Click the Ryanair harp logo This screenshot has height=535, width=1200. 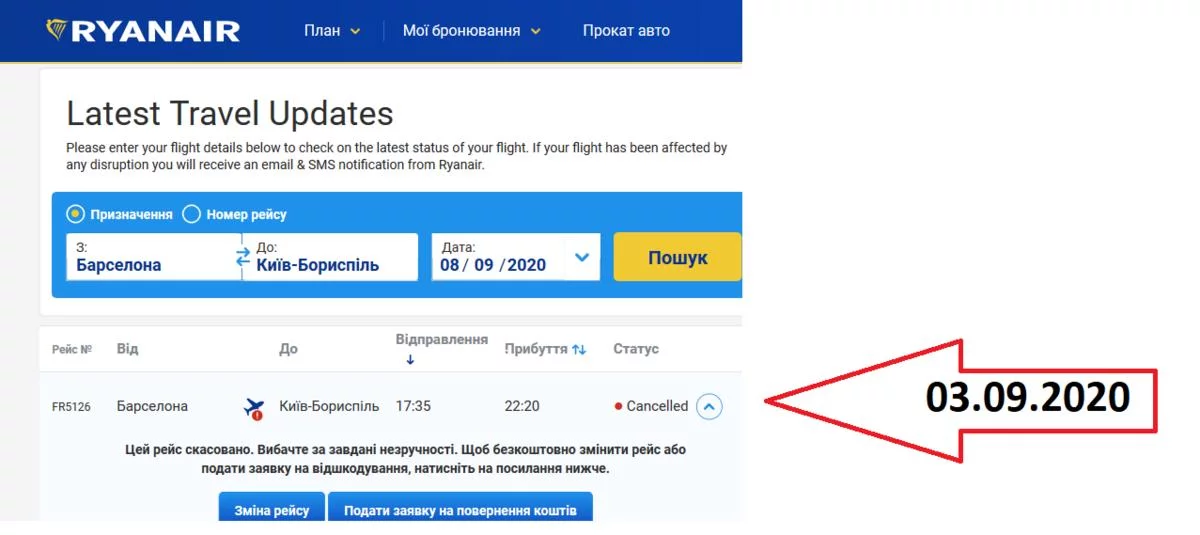[58, 31]
